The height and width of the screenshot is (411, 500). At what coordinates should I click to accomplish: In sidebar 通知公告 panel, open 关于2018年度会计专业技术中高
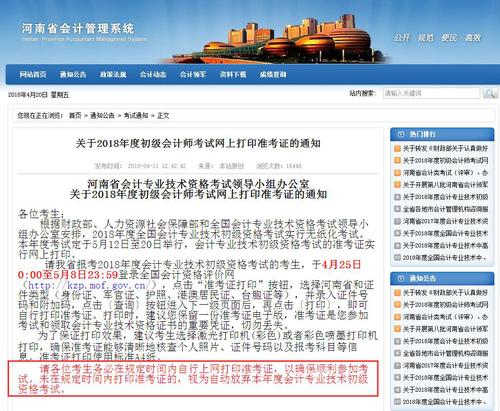click(445, 390)
